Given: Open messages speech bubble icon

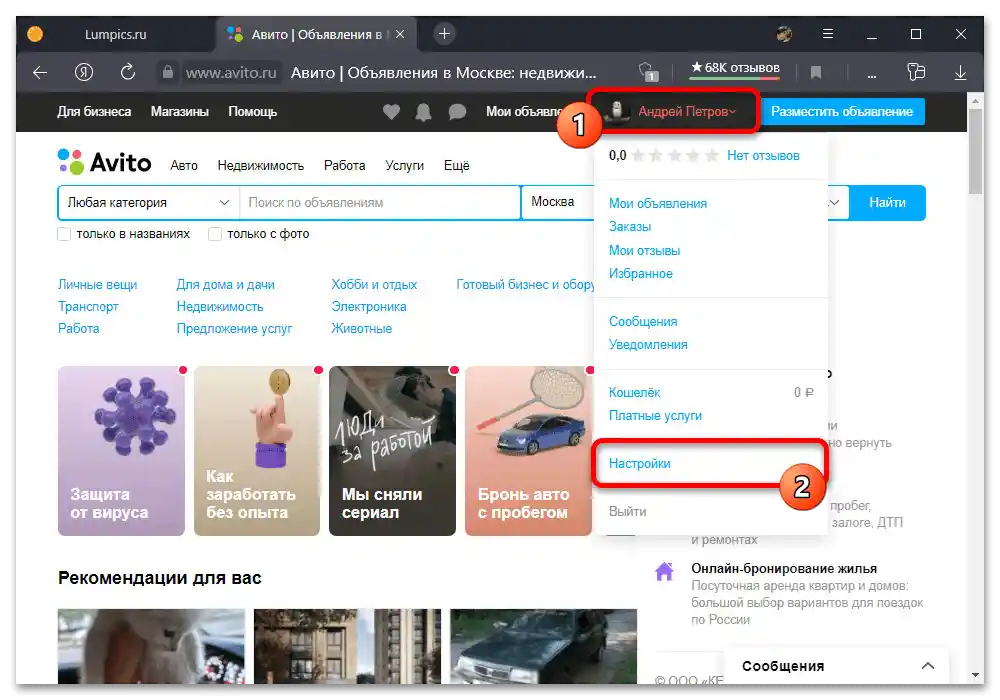Looking at the screenshot, I should (457, 112).
